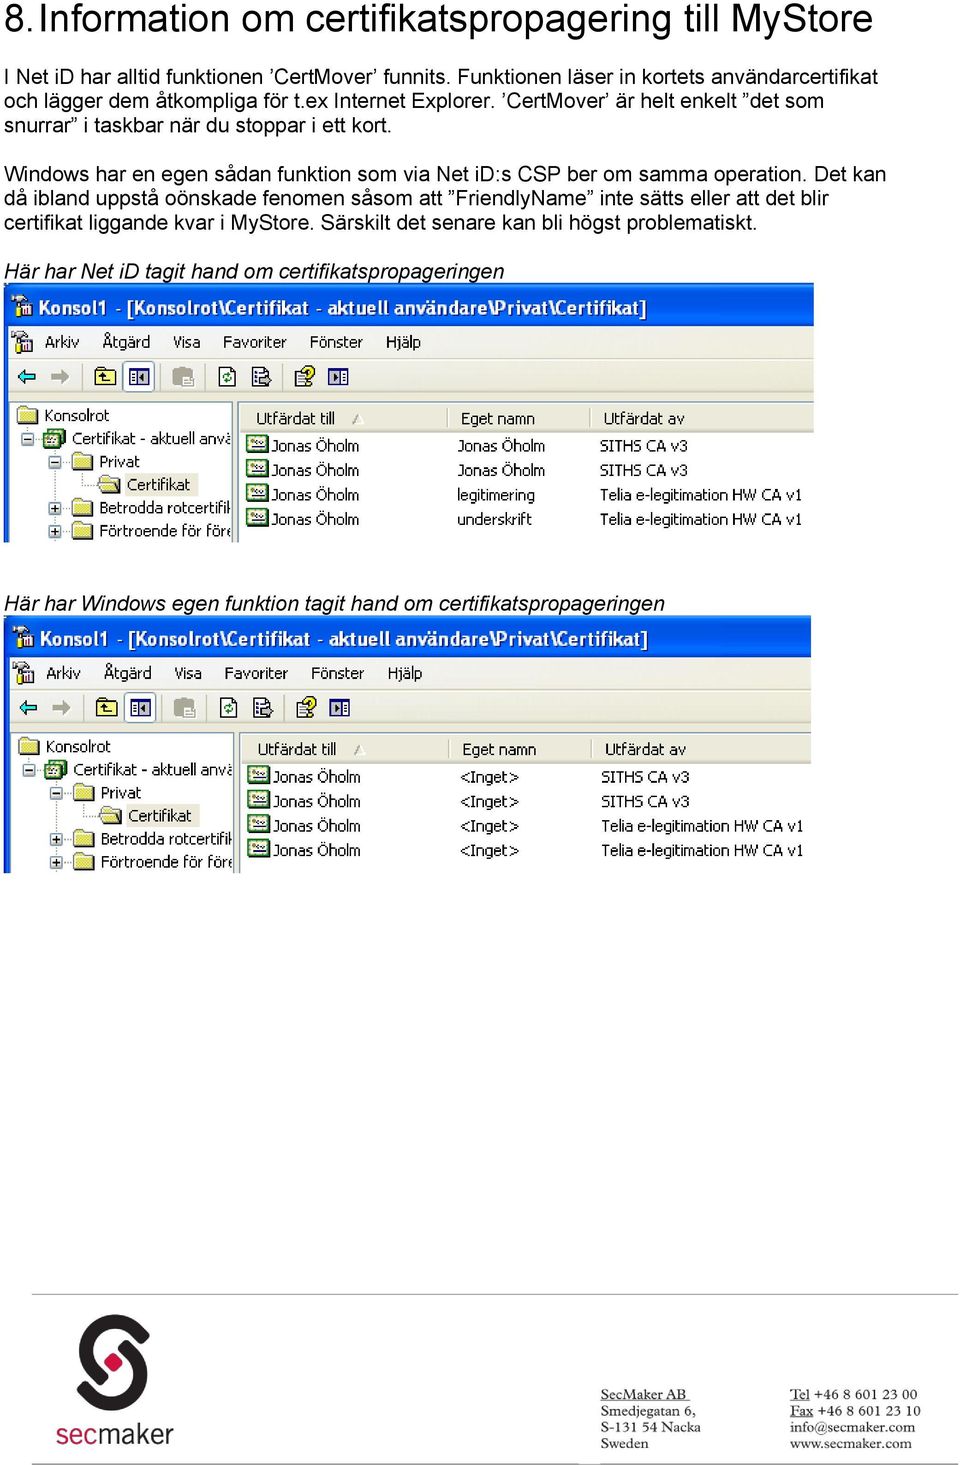This screenshot has width=960, height=1465.
Task: Click the Help icon in the first Konsol1 toolbar
Action: (305, 377)
